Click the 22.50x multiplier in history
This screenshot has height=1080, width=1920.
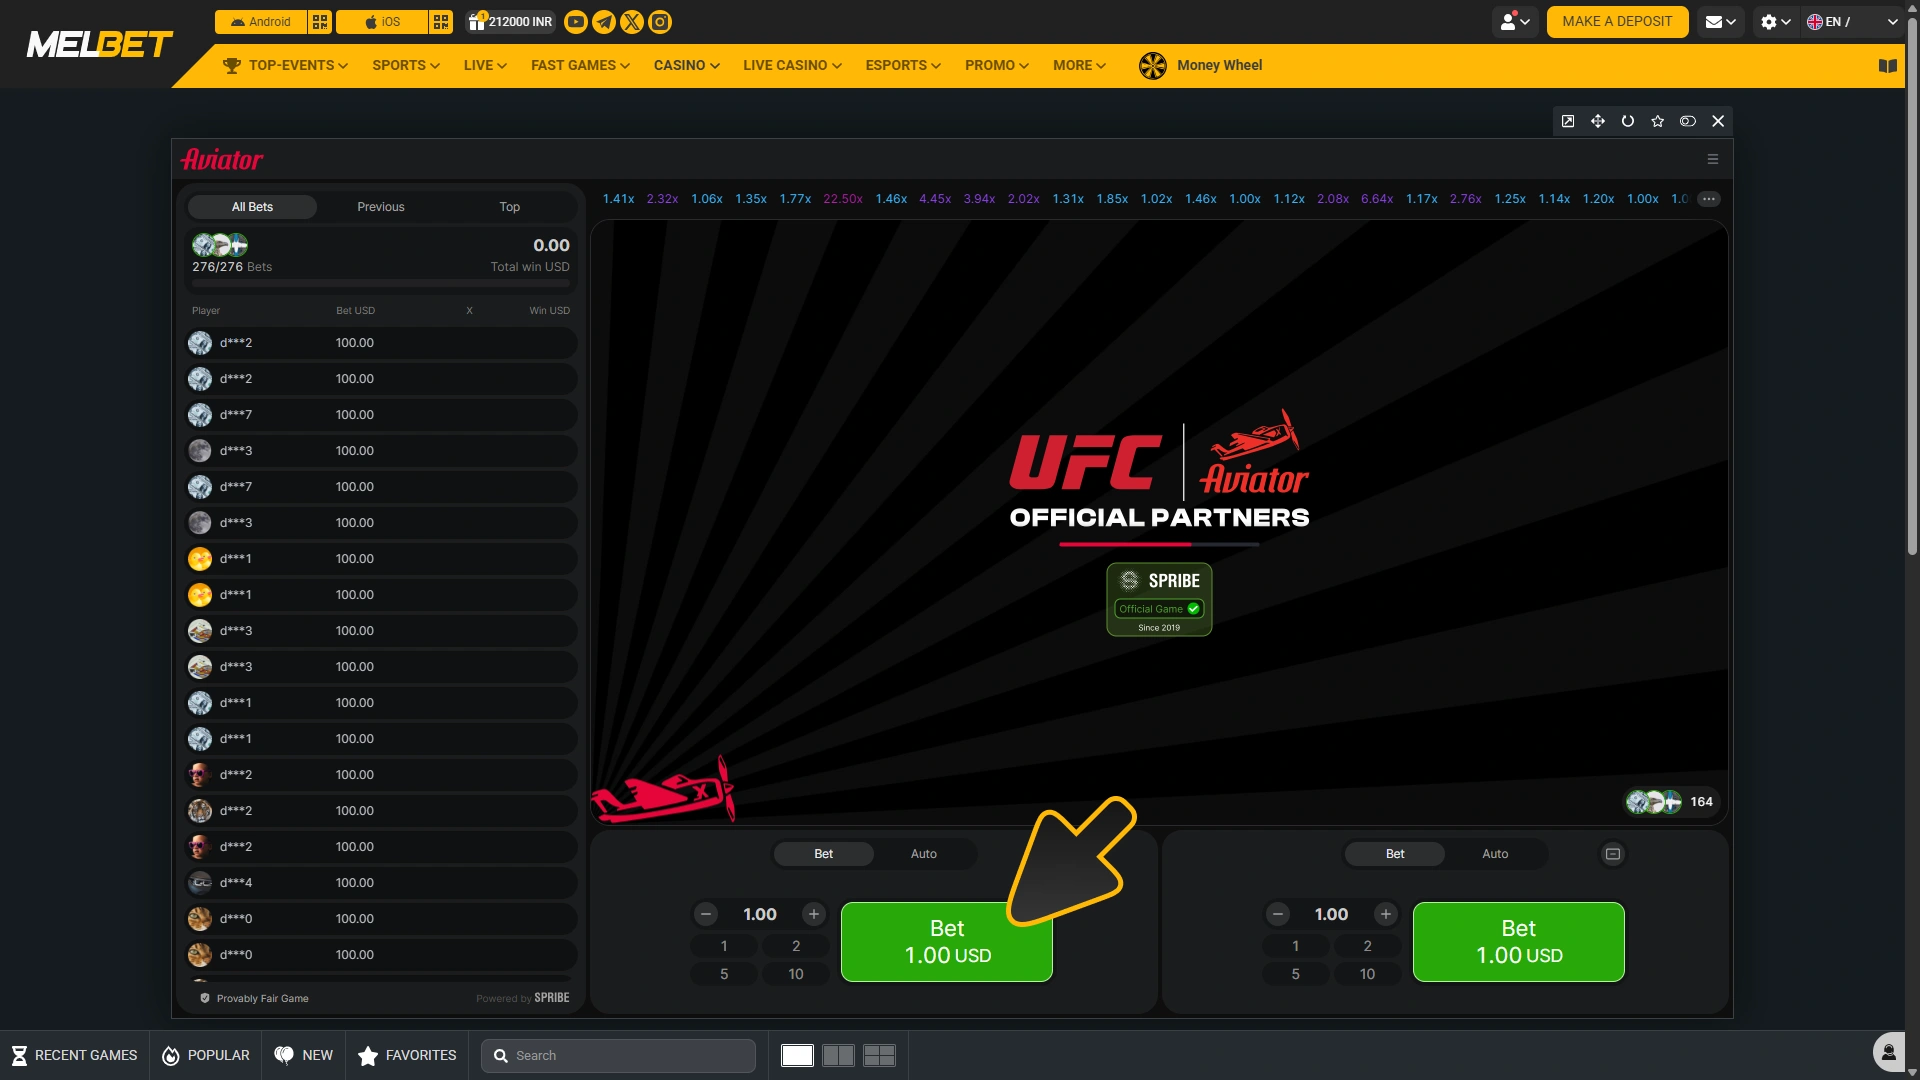[x=843, y=199]
